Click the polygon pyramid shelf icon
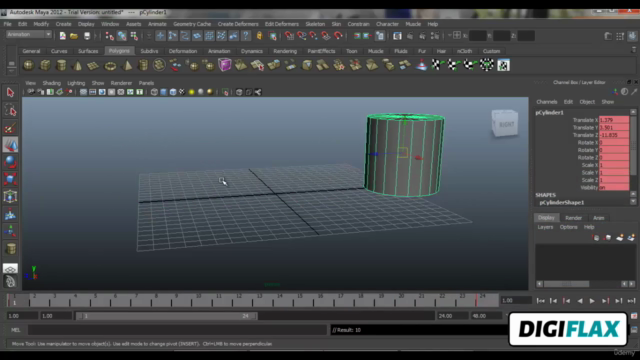 click(x=127, y=65)
